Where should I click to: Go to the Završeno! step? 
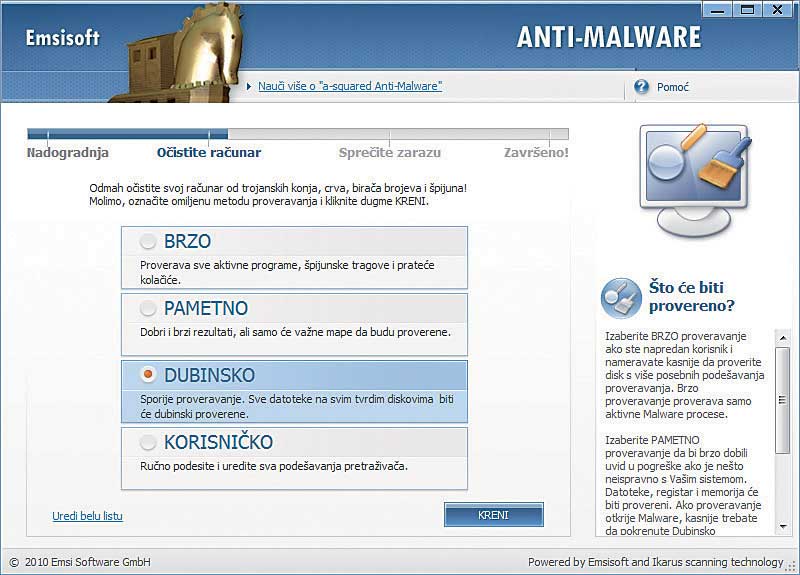tap(536, 153)
